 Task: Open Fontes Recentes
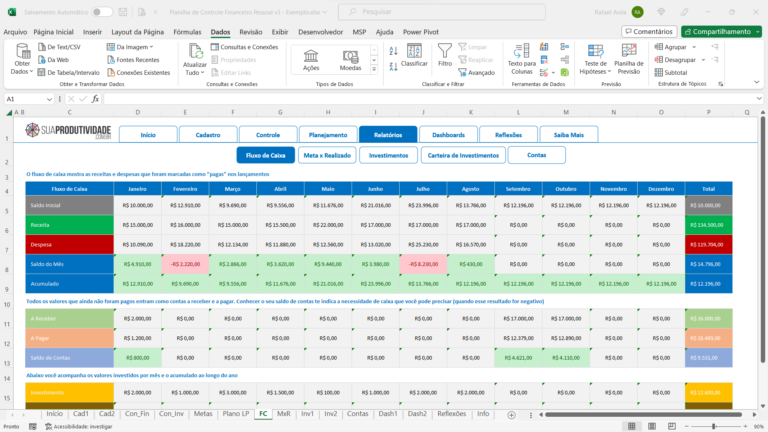(133, 60)
